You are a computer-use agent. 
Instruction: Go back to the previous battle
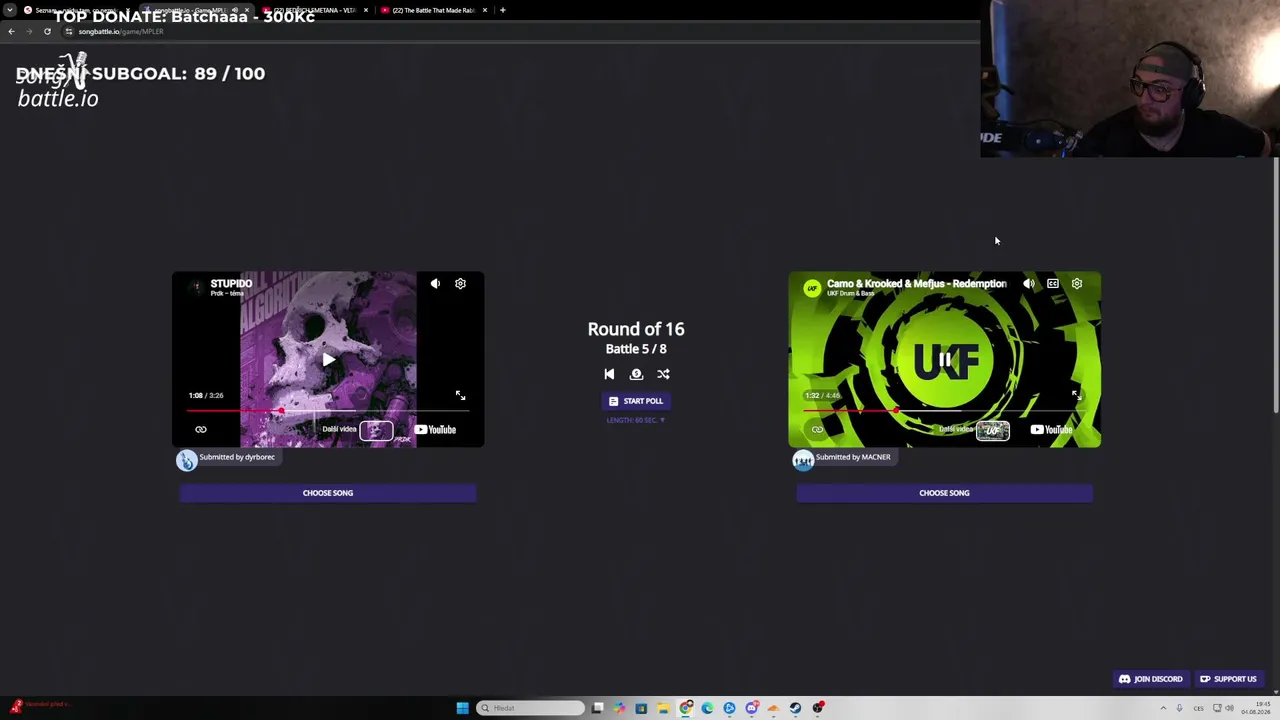609,374
